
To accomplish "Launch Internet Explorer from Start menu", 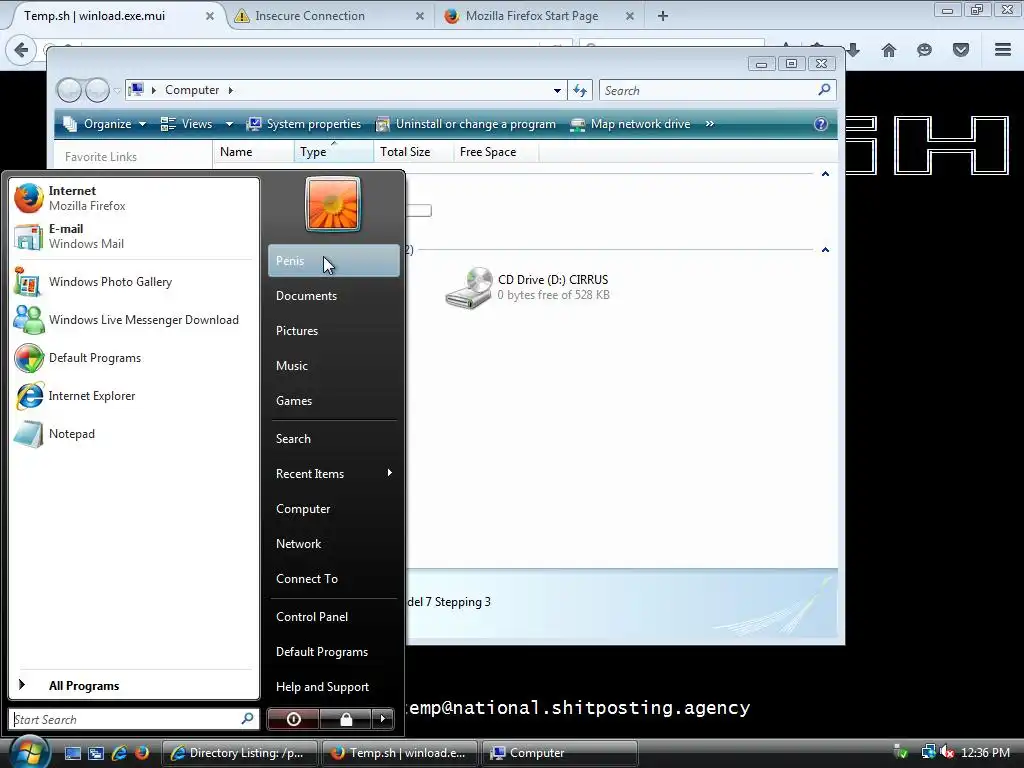I will [x=134, y=396].
